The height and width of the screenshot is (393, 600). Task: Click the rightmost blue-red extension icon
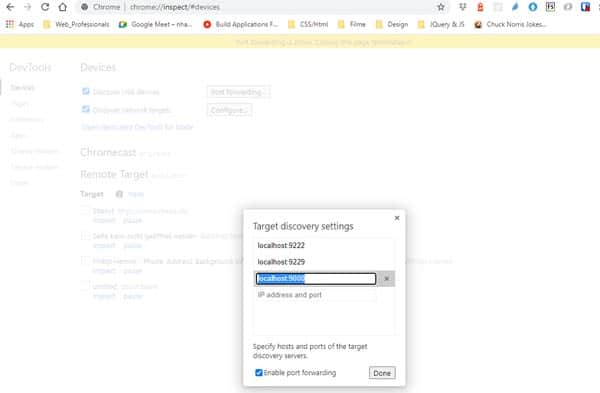click(x=585, y=7)
